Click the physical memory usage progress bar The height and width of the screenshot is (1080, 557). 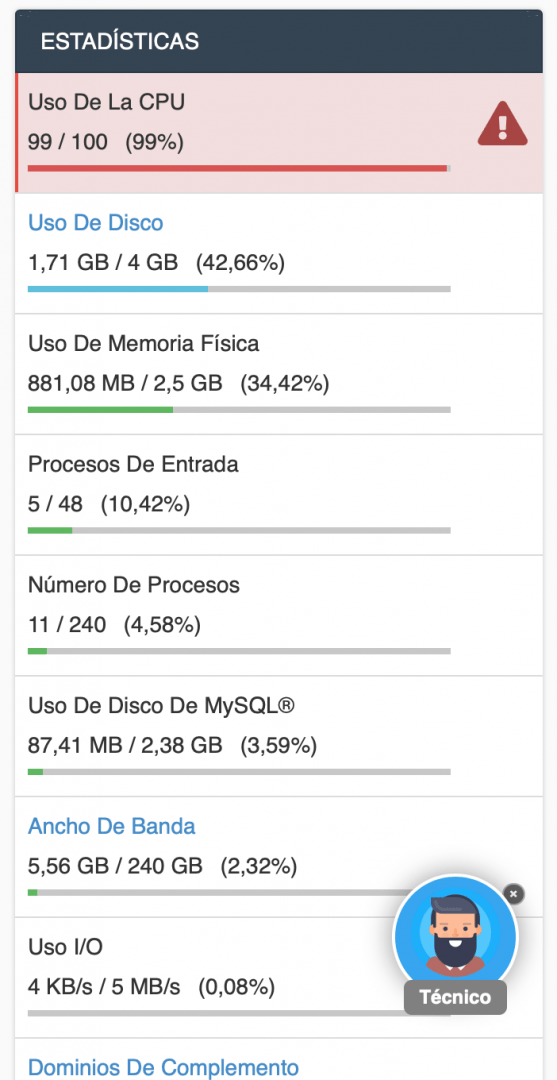(x=239, y=410)
